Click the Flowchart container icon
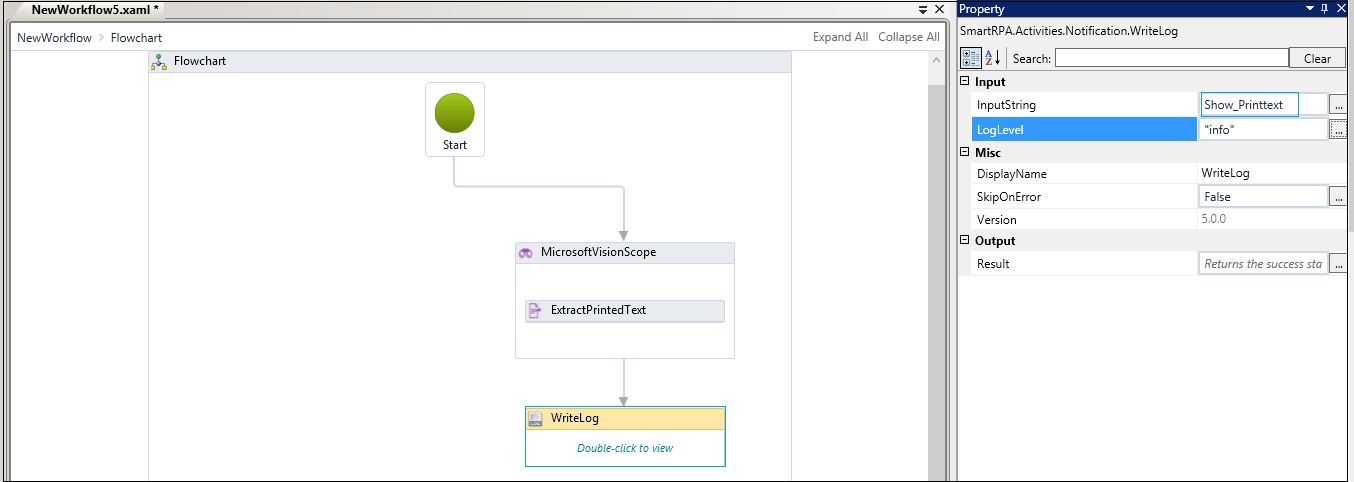The height and width of the screenshot is (482, 1354). coord(159,62)
